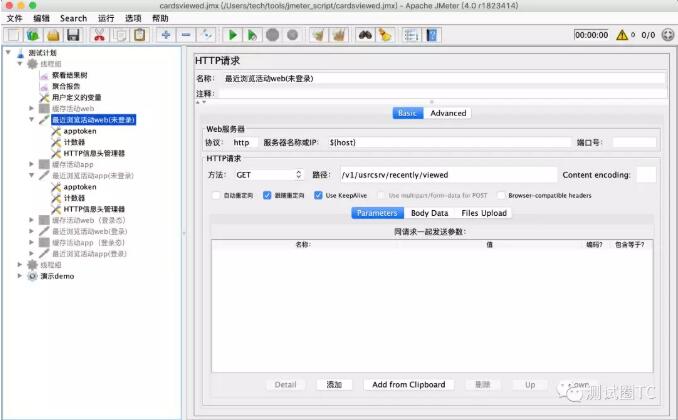Image resolution: width=678 pixels, height=420 pixels.
Task: Collapse all nodes with the minus icon
Action: click(186, 35)
